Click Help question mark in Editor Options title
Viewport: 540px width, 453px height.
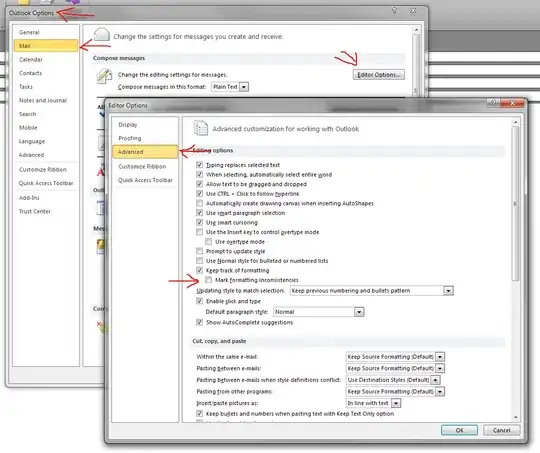point(493,103)
